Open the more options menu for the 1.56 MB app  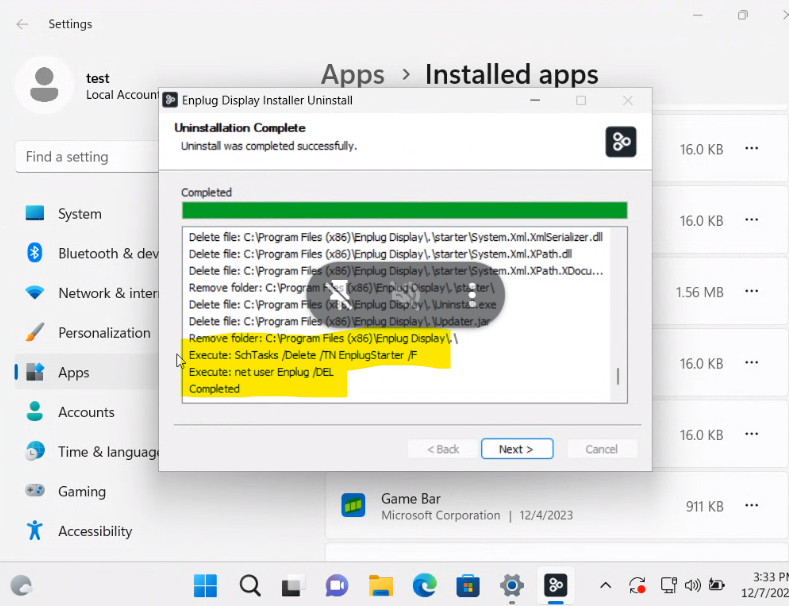(x=752, y=291)
